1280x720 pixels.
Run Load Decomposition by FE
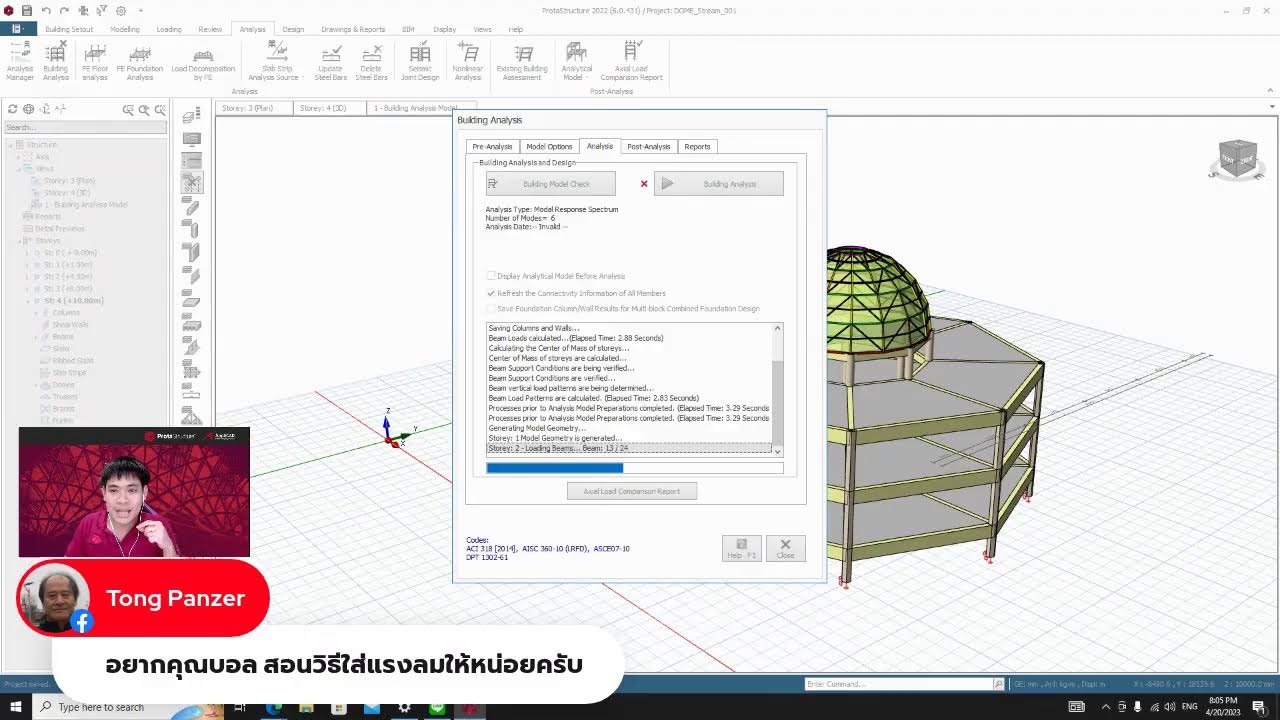click(x=203, y=61)
